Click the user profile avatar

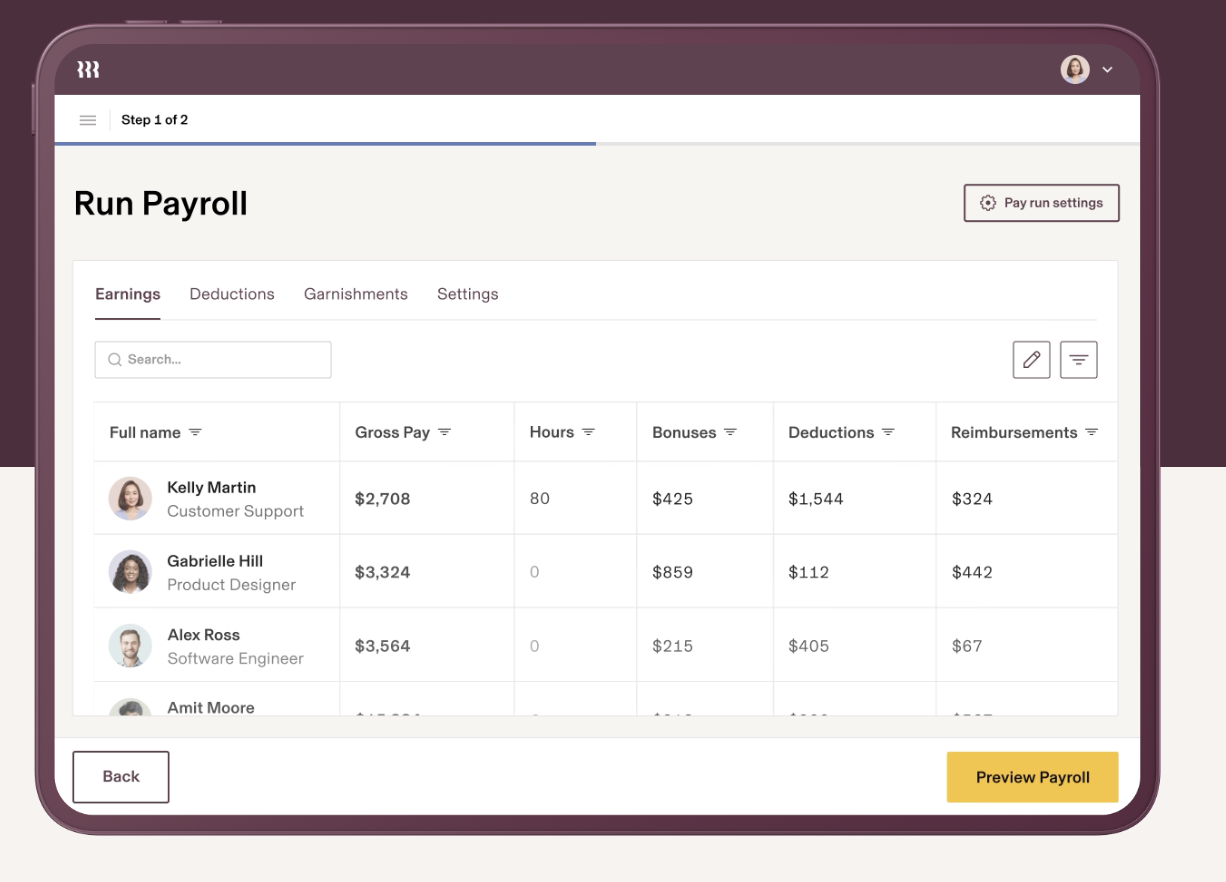(x=1075, y=69)
